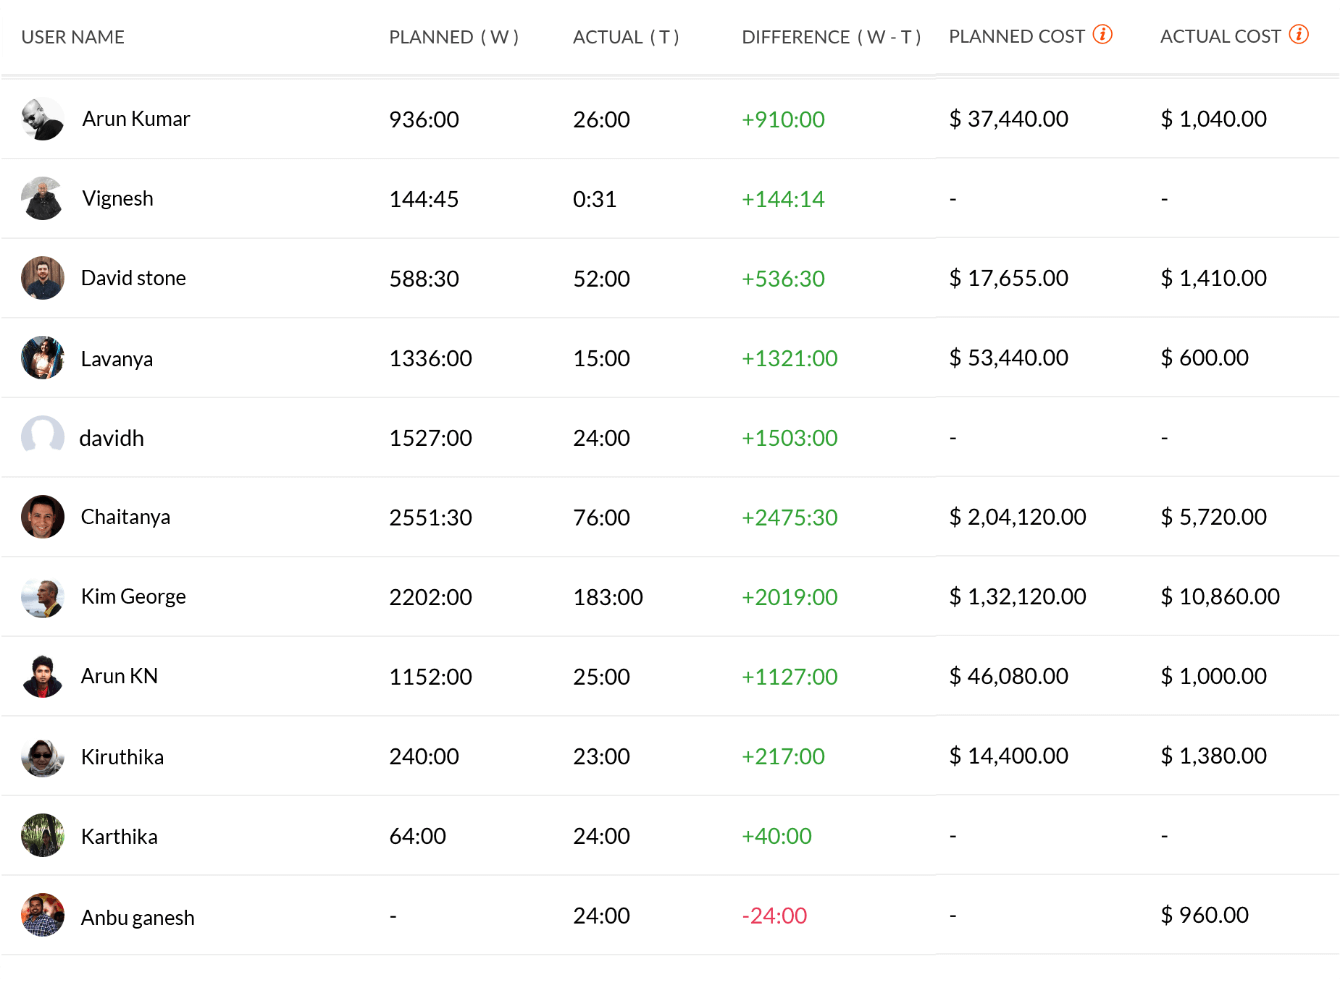Click the USER NAME column header
Image resolution: width=1340 pixels, height=981 pixels.
coord(72,36)
